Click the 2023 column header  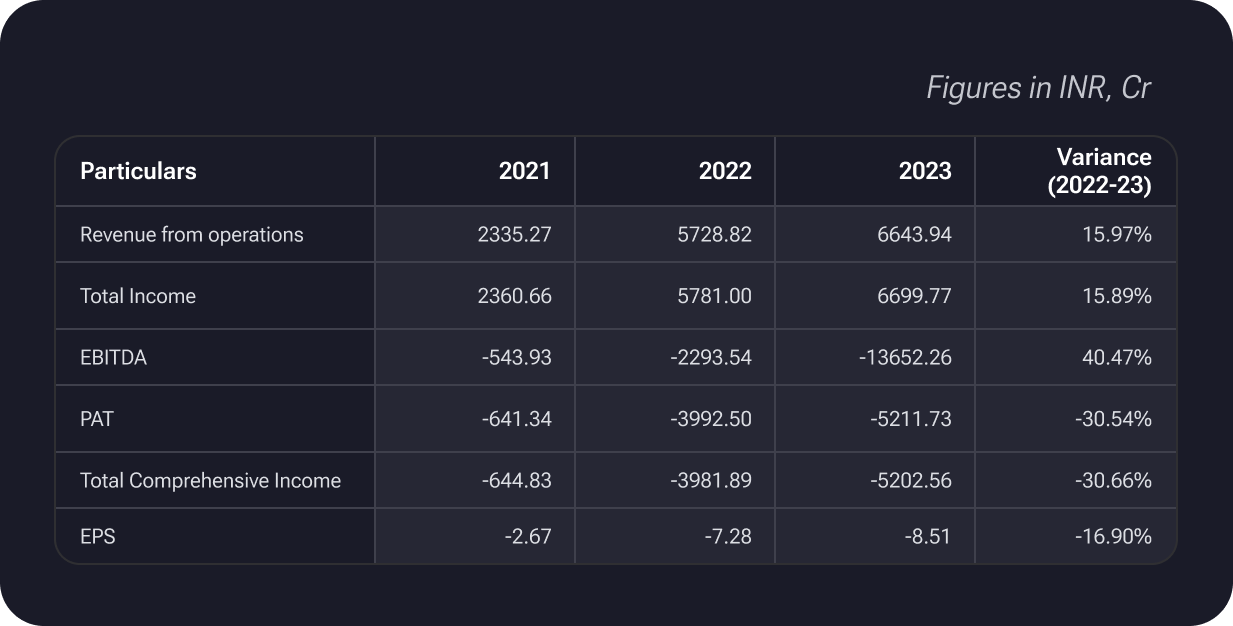[x=924, y=171]
